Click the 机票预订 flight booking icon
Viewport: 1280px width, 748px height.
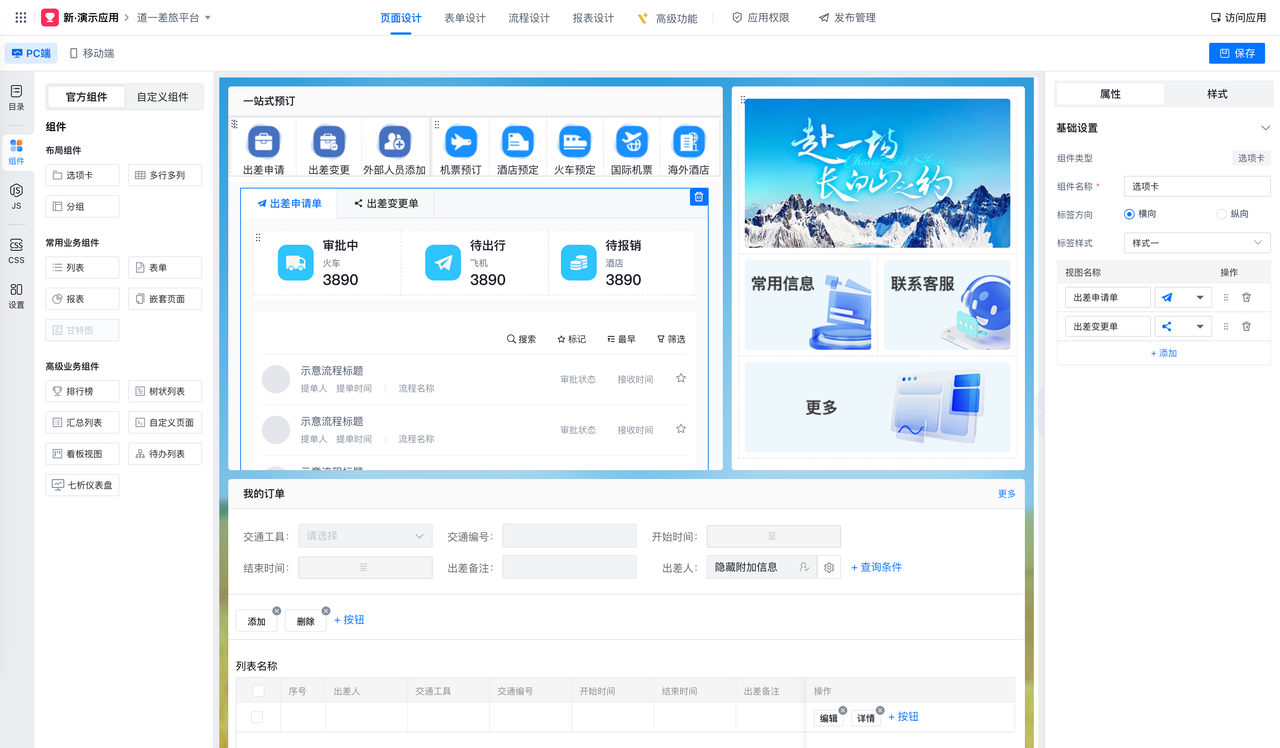[x=460, y=142]
